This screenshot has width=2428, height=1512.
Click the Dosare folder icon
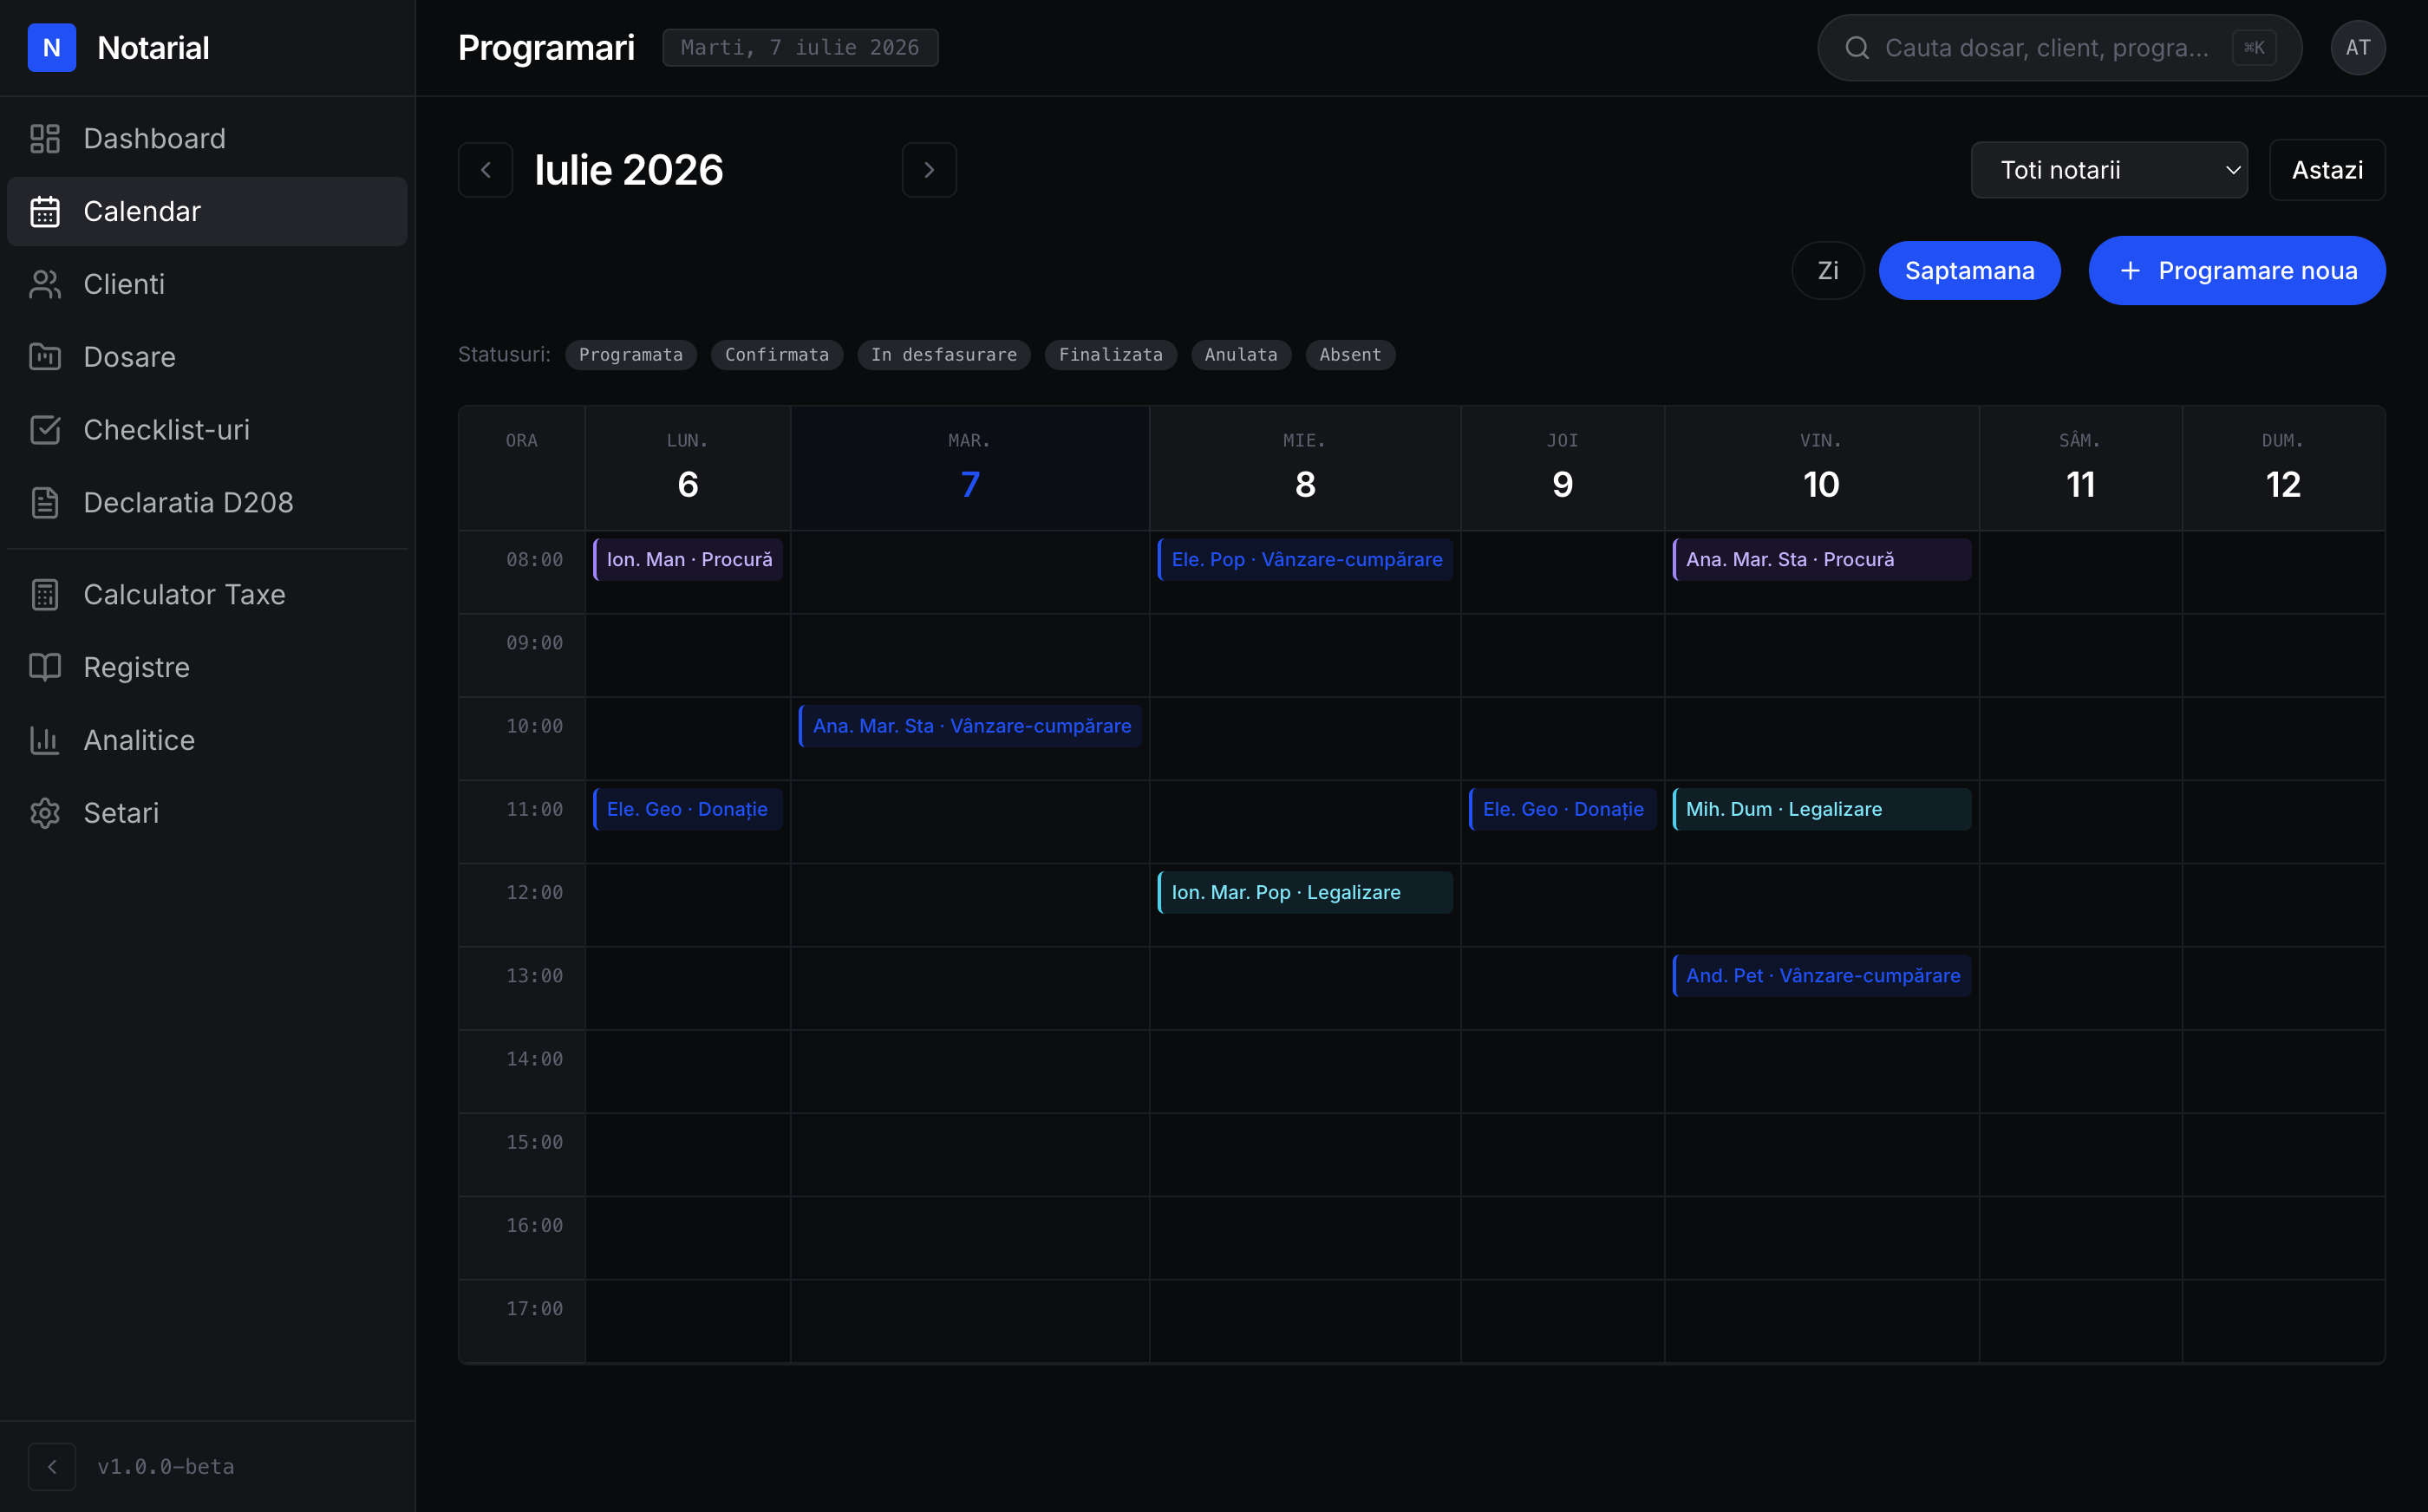pos(45,357)
